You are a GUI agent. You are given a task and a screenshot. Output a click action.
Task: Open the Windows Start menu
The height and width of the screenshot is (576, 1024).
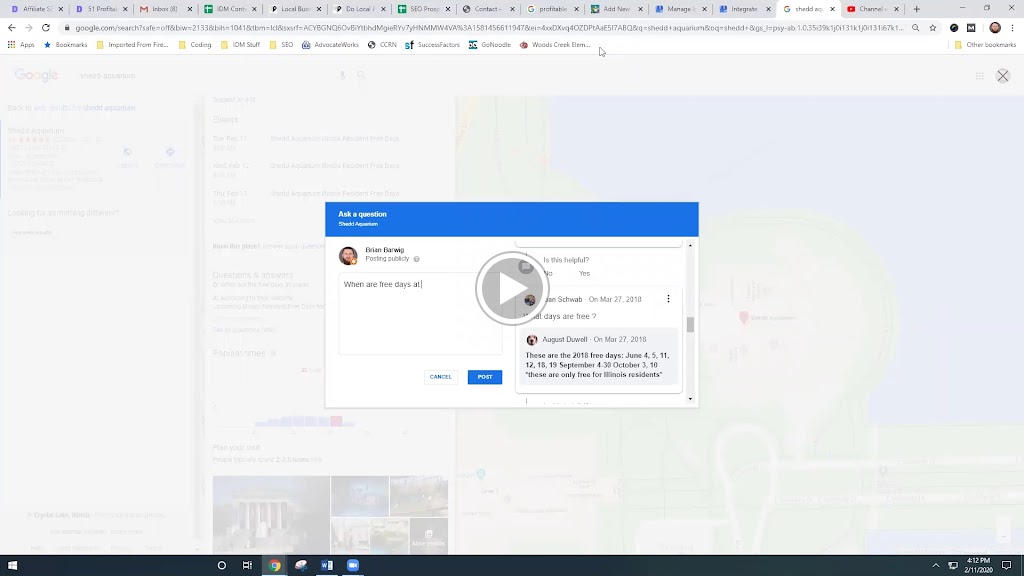click(x=12, y=566)
